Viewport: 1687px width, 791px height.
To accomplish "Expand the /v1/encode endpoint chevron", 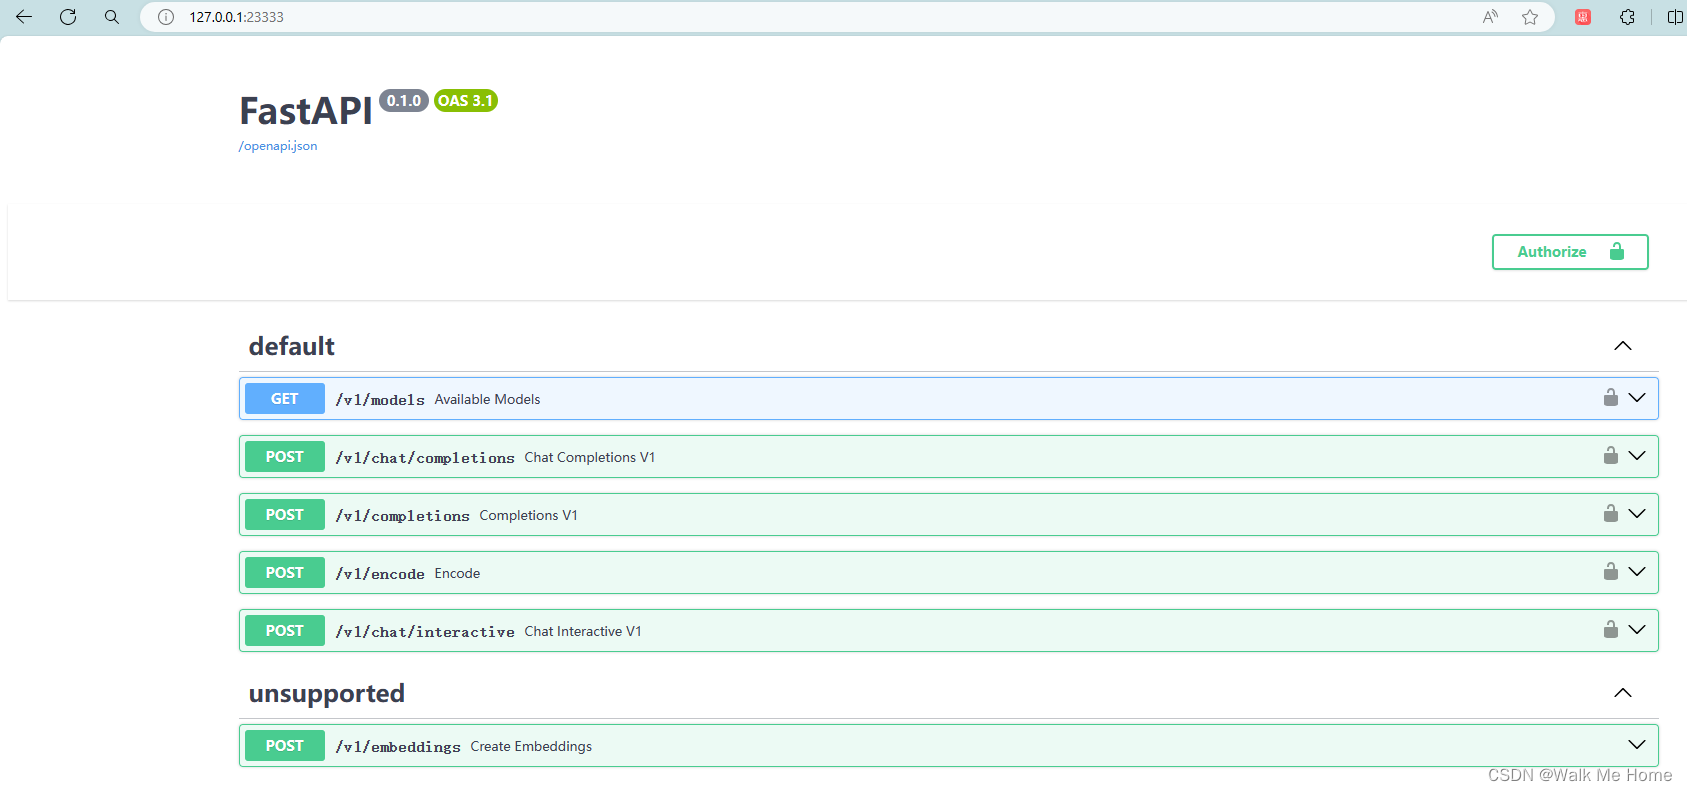I will 1637,572.
